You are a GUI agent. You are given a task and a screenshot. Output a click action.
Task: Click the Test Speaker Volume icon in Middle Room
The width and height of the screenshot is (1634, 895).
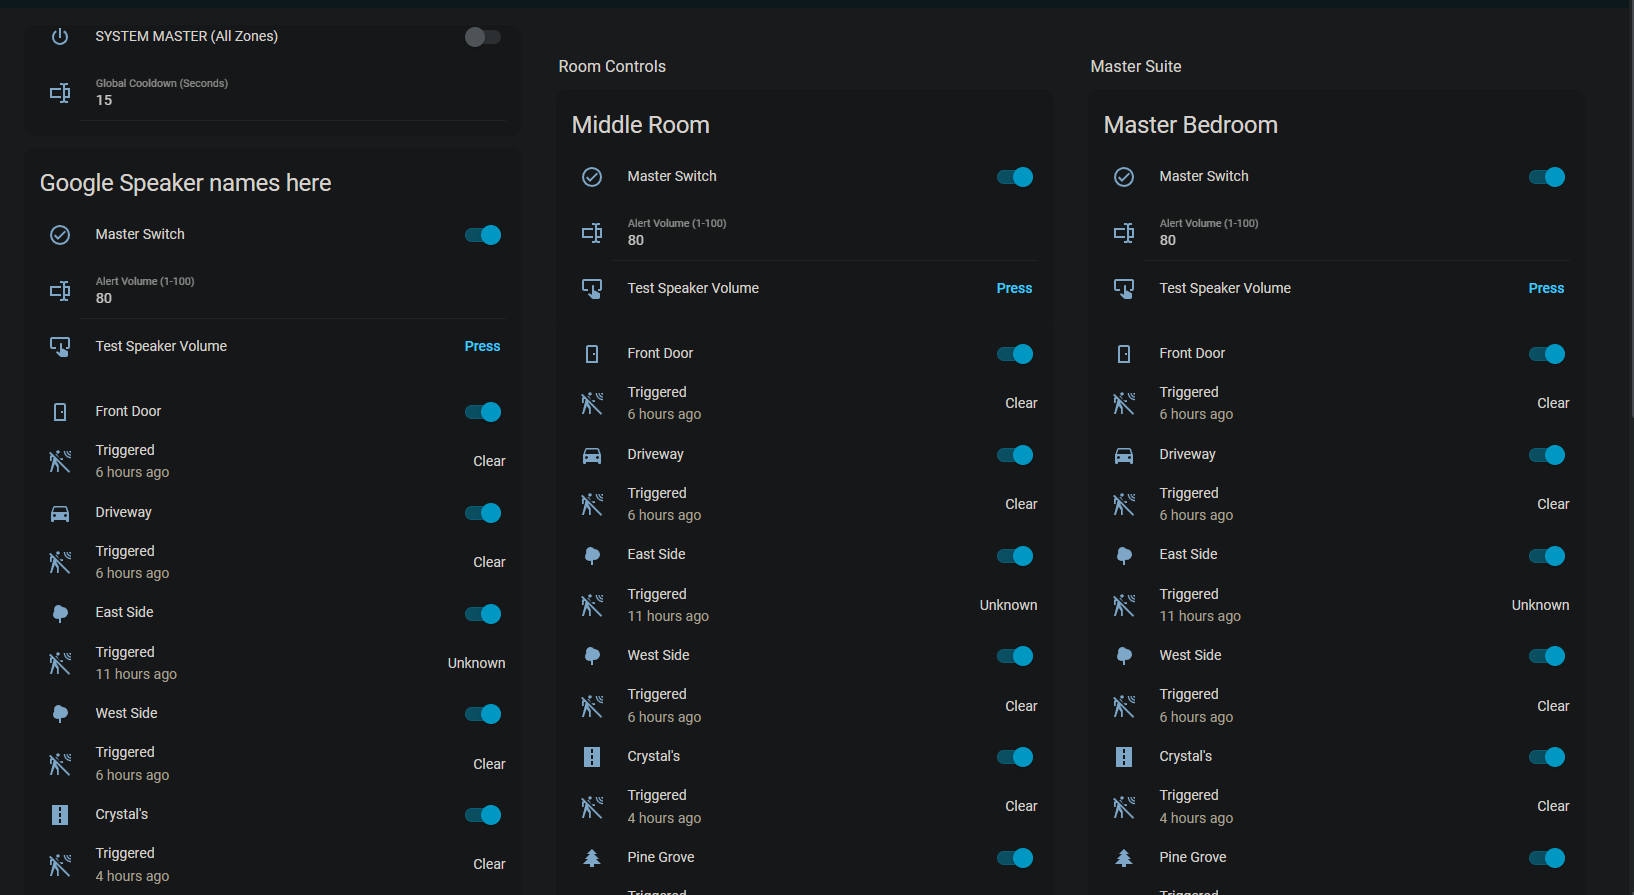592,289
